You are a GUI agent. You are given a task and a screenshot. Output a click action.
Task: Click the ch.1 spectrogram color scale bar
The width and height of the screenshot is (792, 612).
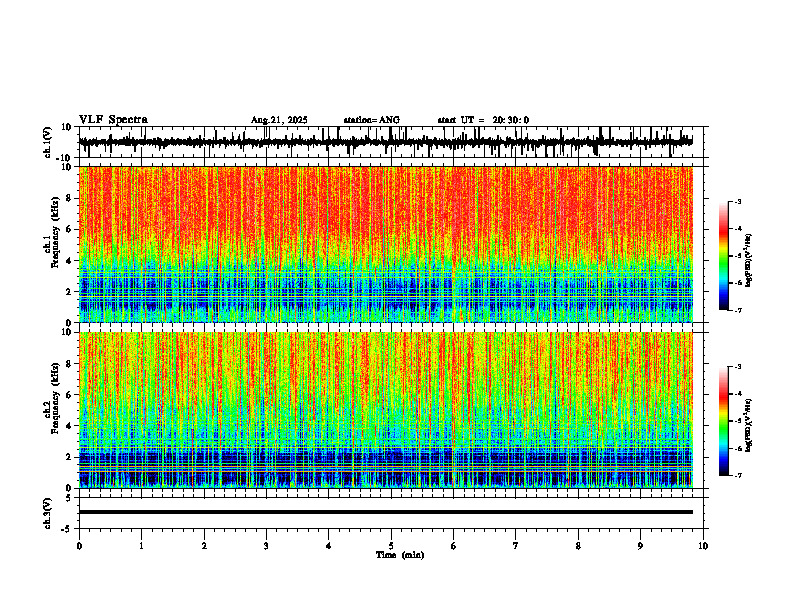[x=723, y=256]
